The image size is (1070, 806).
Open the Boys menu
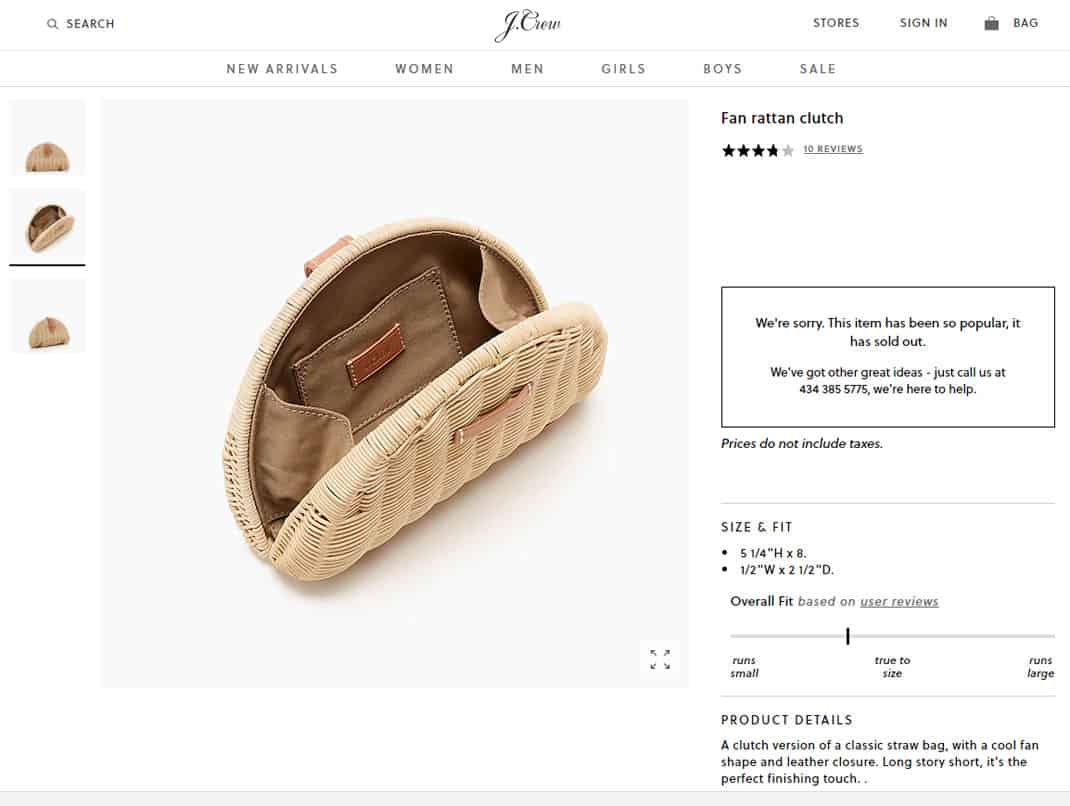(x=723, y=69)
